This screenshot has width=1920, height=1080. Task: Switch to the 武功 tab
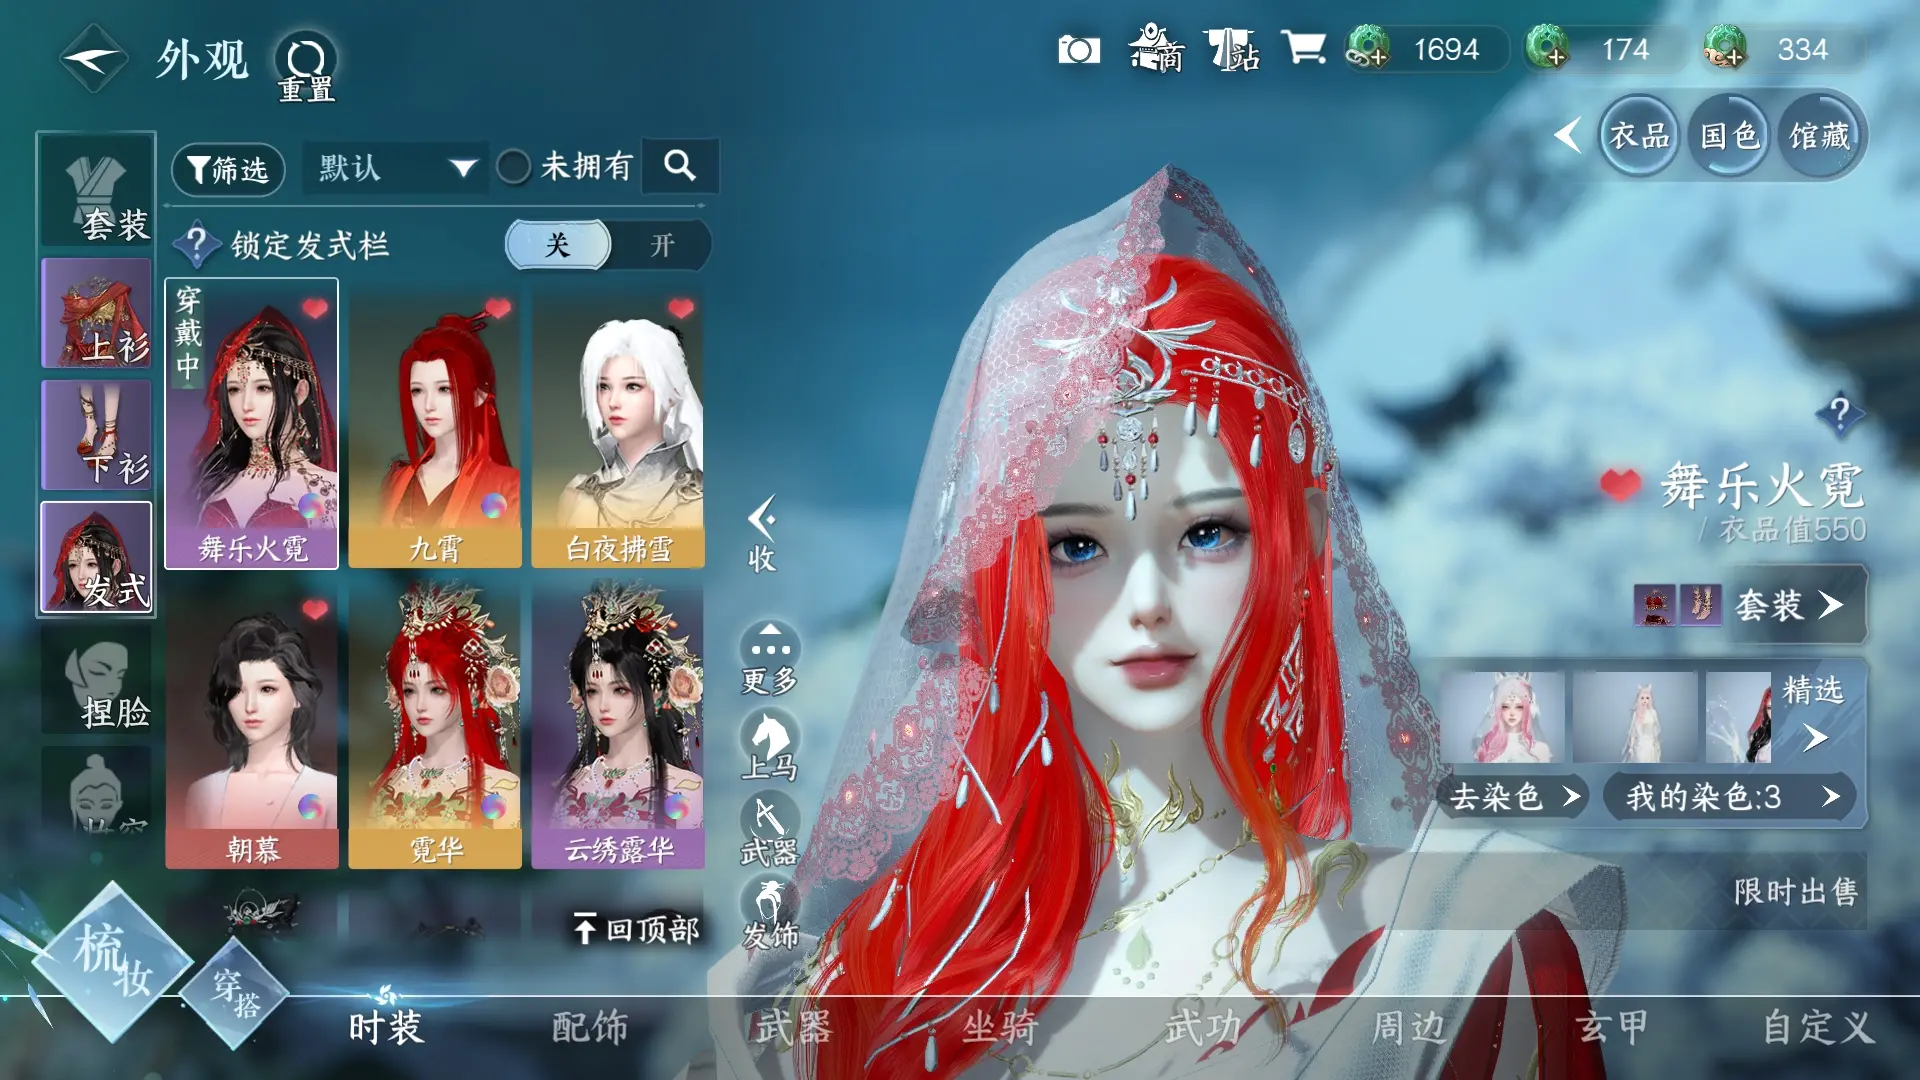[1203, 1027]
